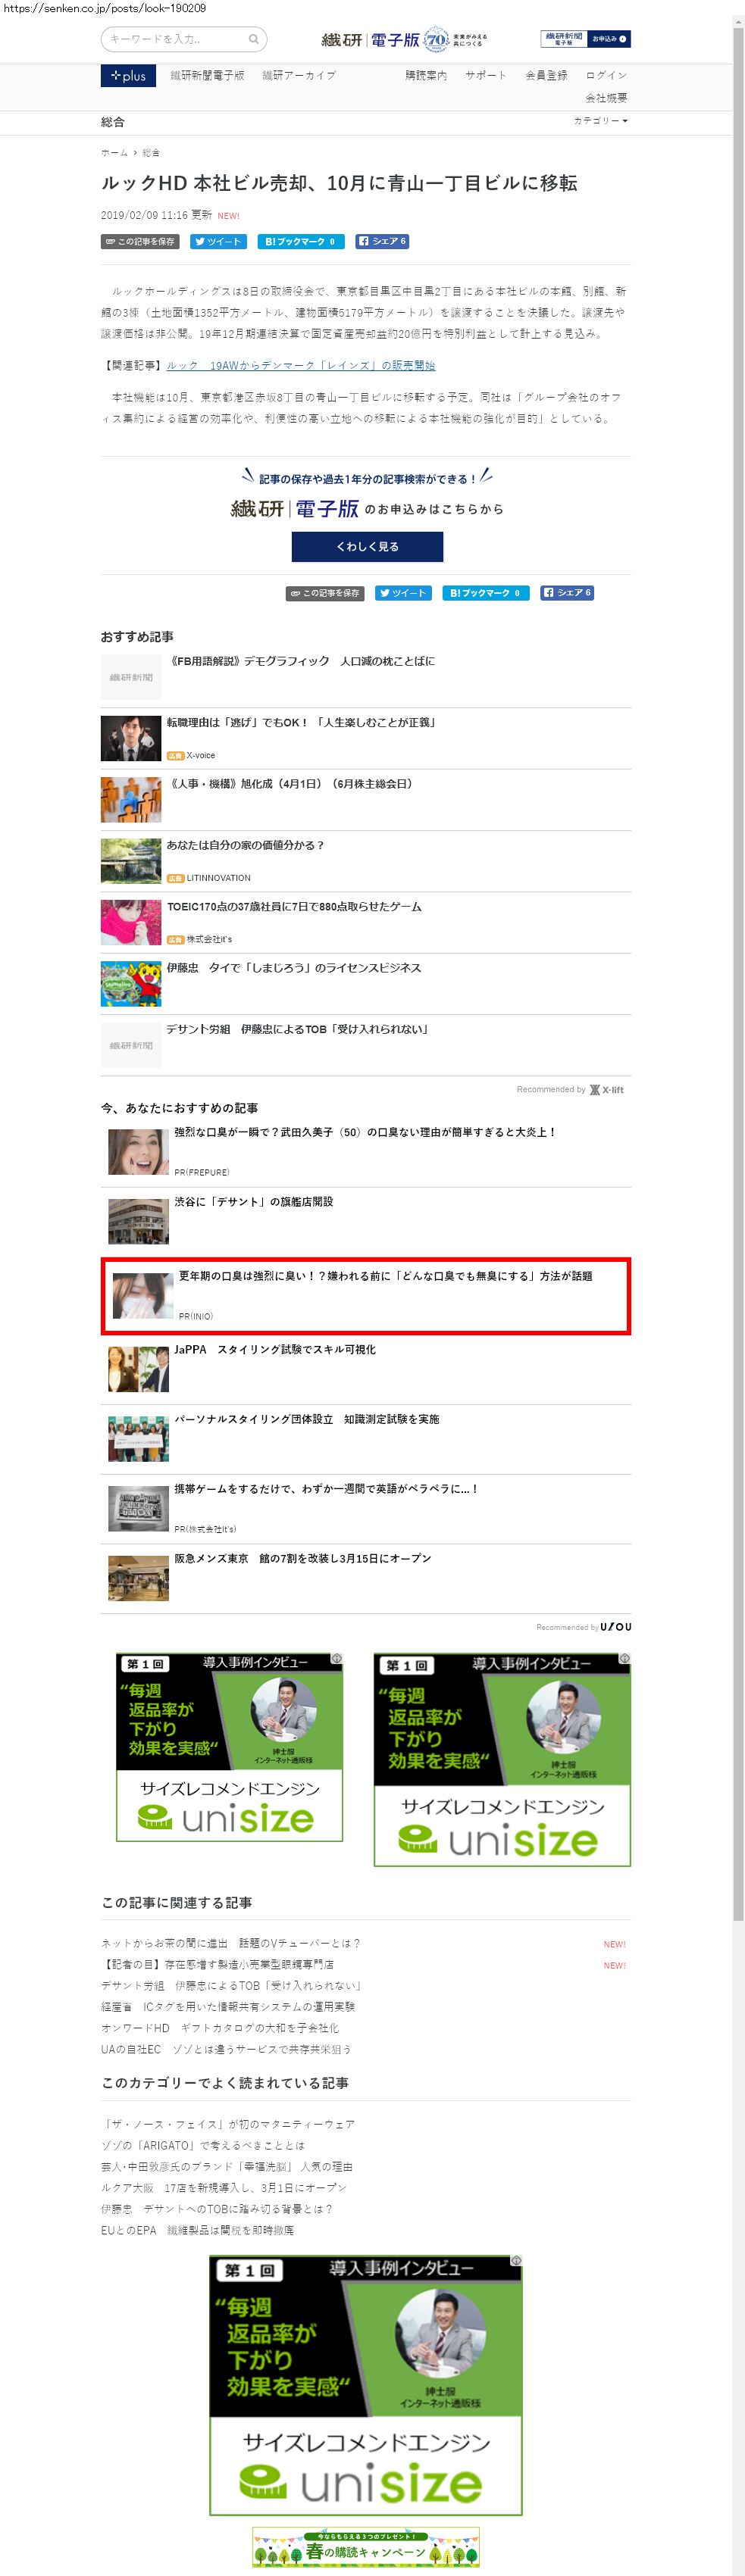The image size is (745, 2576).
Task: Open the しまじろう article thumbnail
Action: pos(131,984)
